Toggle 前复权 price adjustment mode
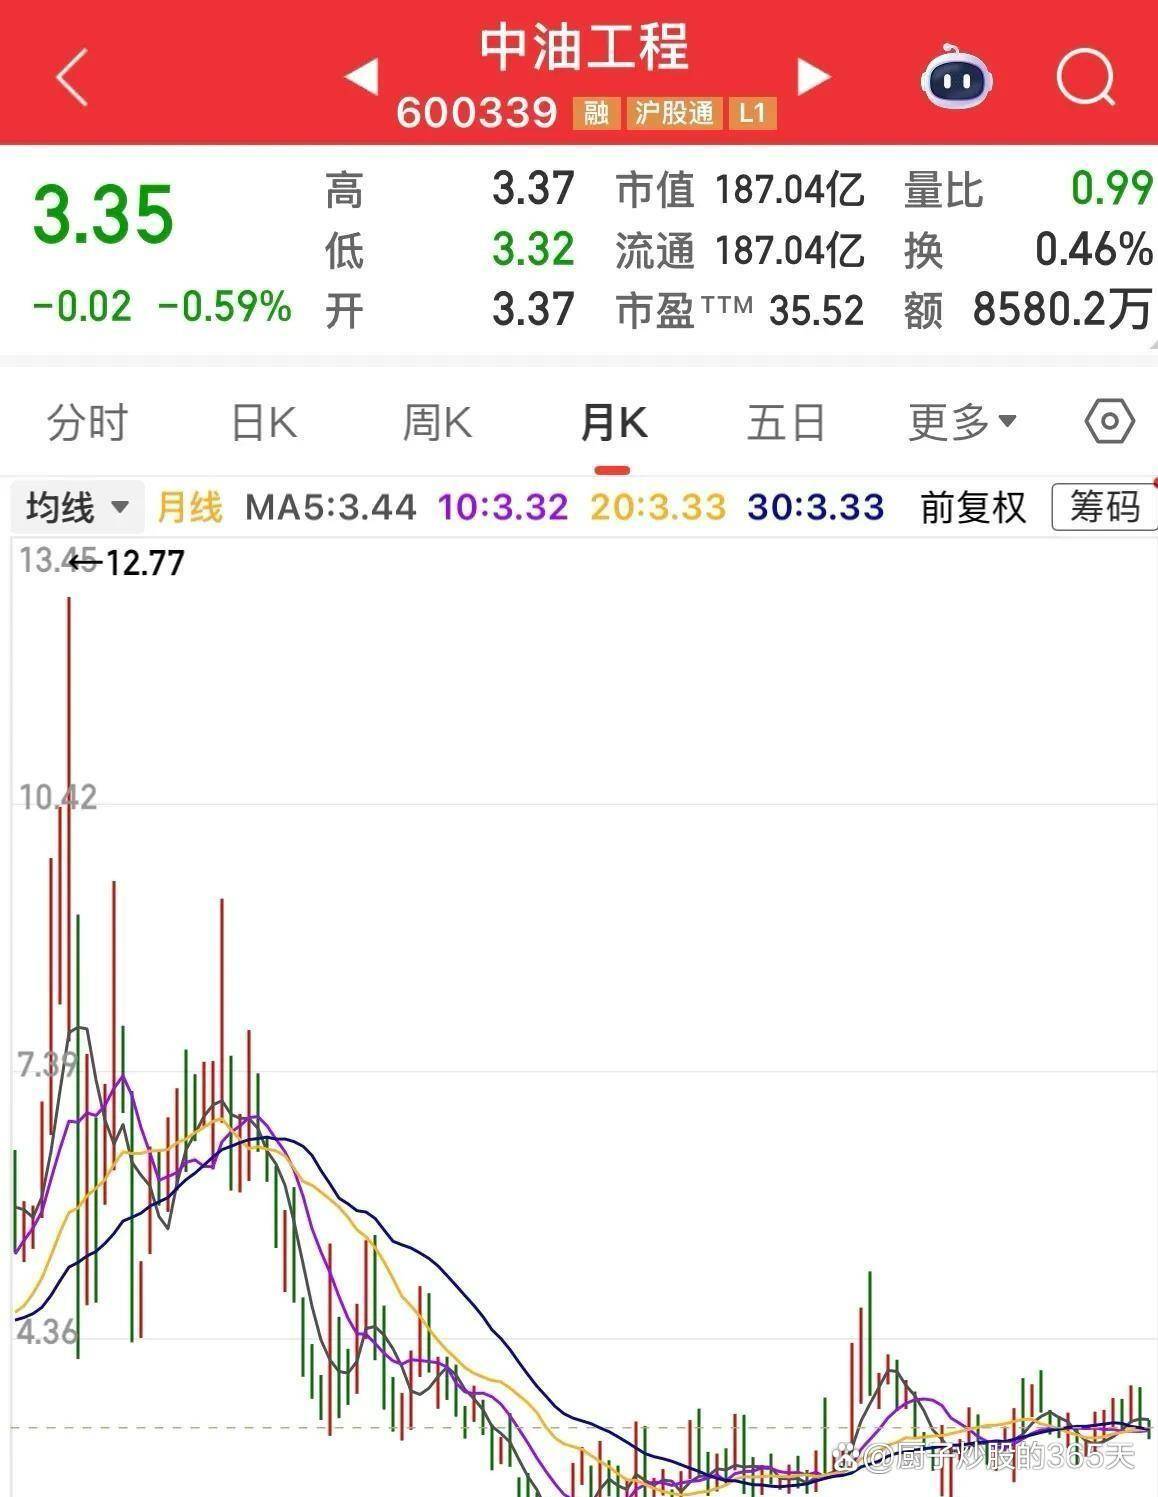This screenshot has width=1158, height=1497. [973, 508]
